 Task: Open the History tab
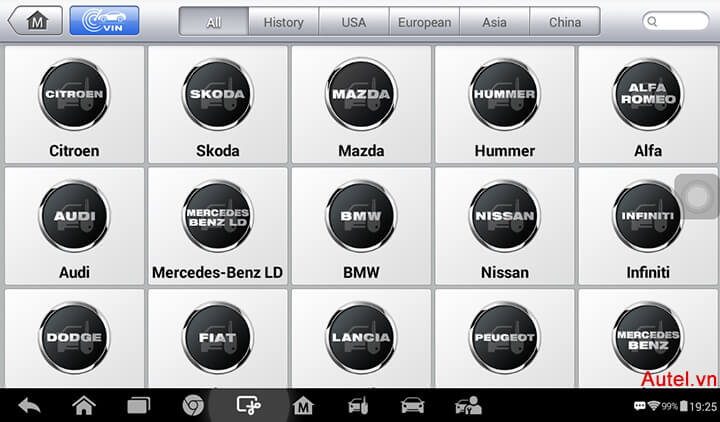coord(283,22)
